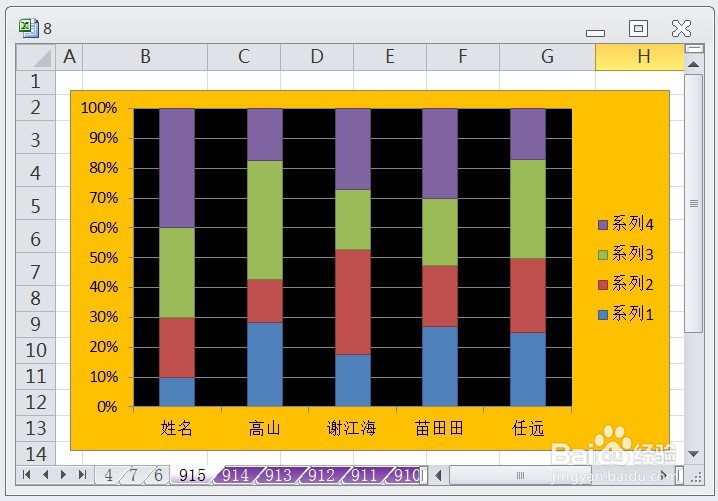Screen dimensions: 718x501
Task: Close the workbook window
Action: click(x=681, y=28)
